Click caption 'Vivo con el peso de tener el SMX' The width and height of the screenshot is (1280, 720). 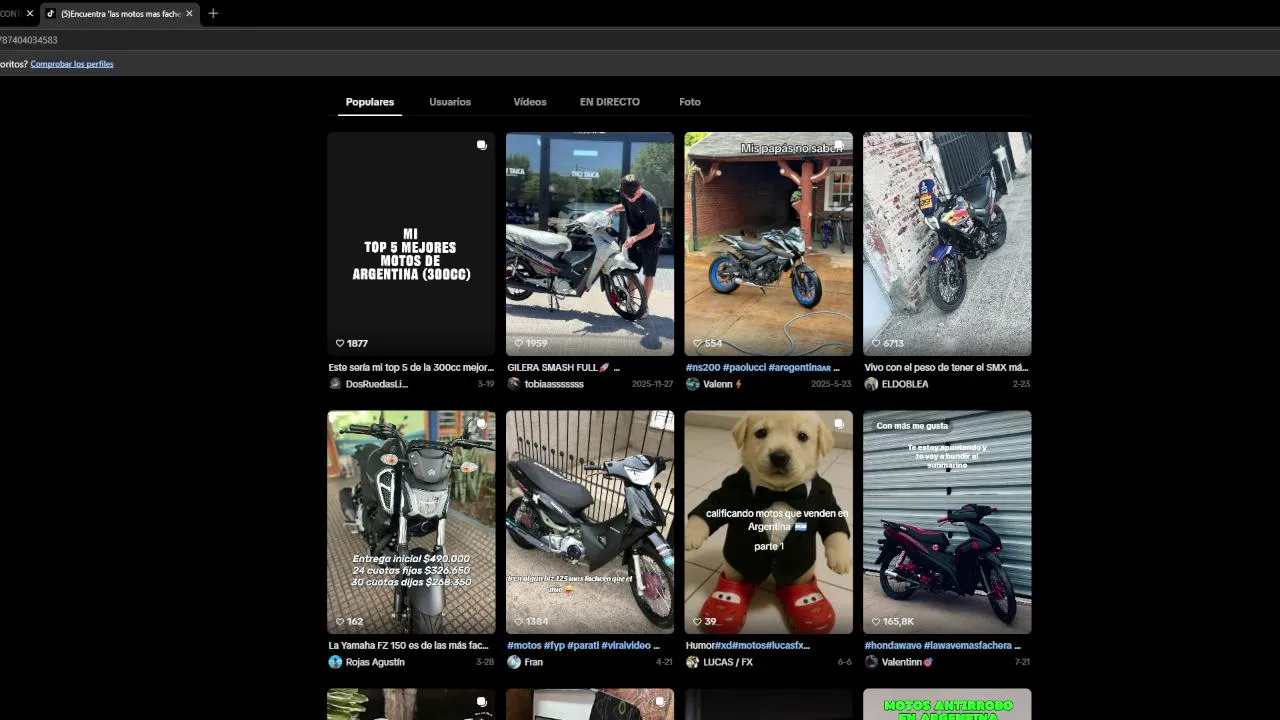(x=946, y=367)
